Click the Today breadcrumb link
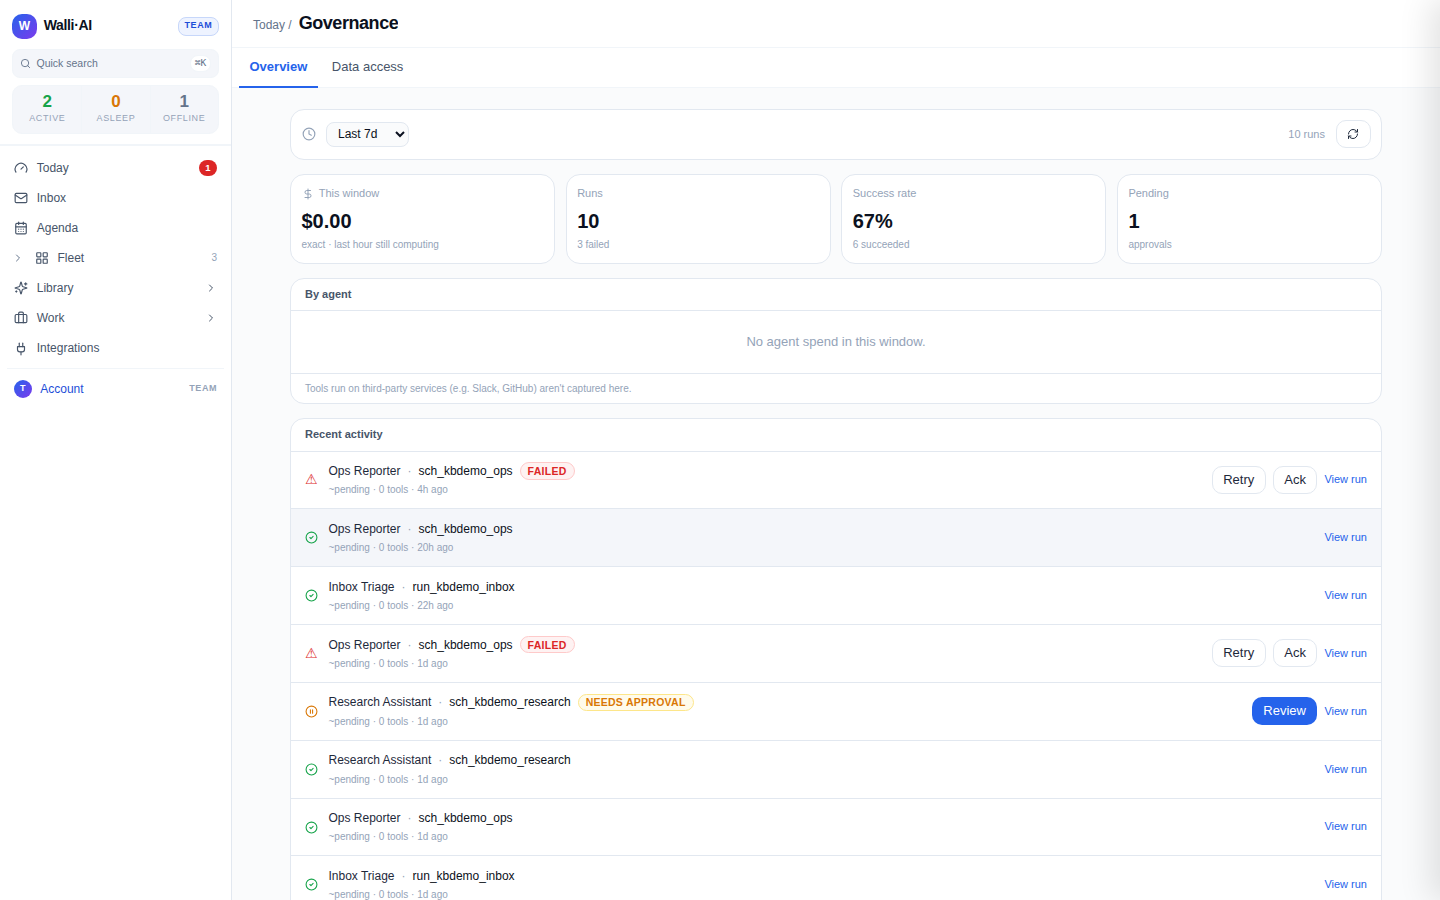The height and width of the screenshot is (900, 1440). (268, 25)
